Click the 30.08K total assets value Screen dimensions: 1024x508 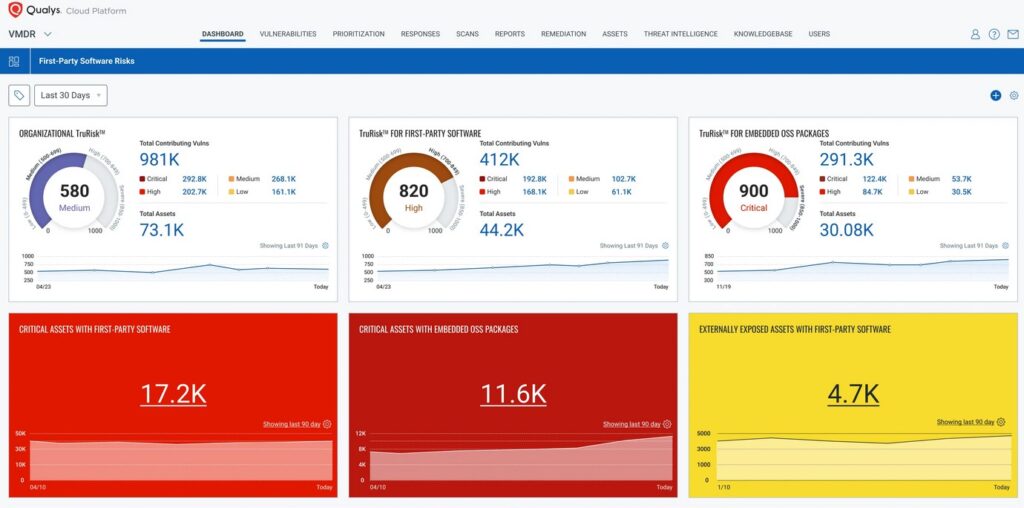pos(846,230)
